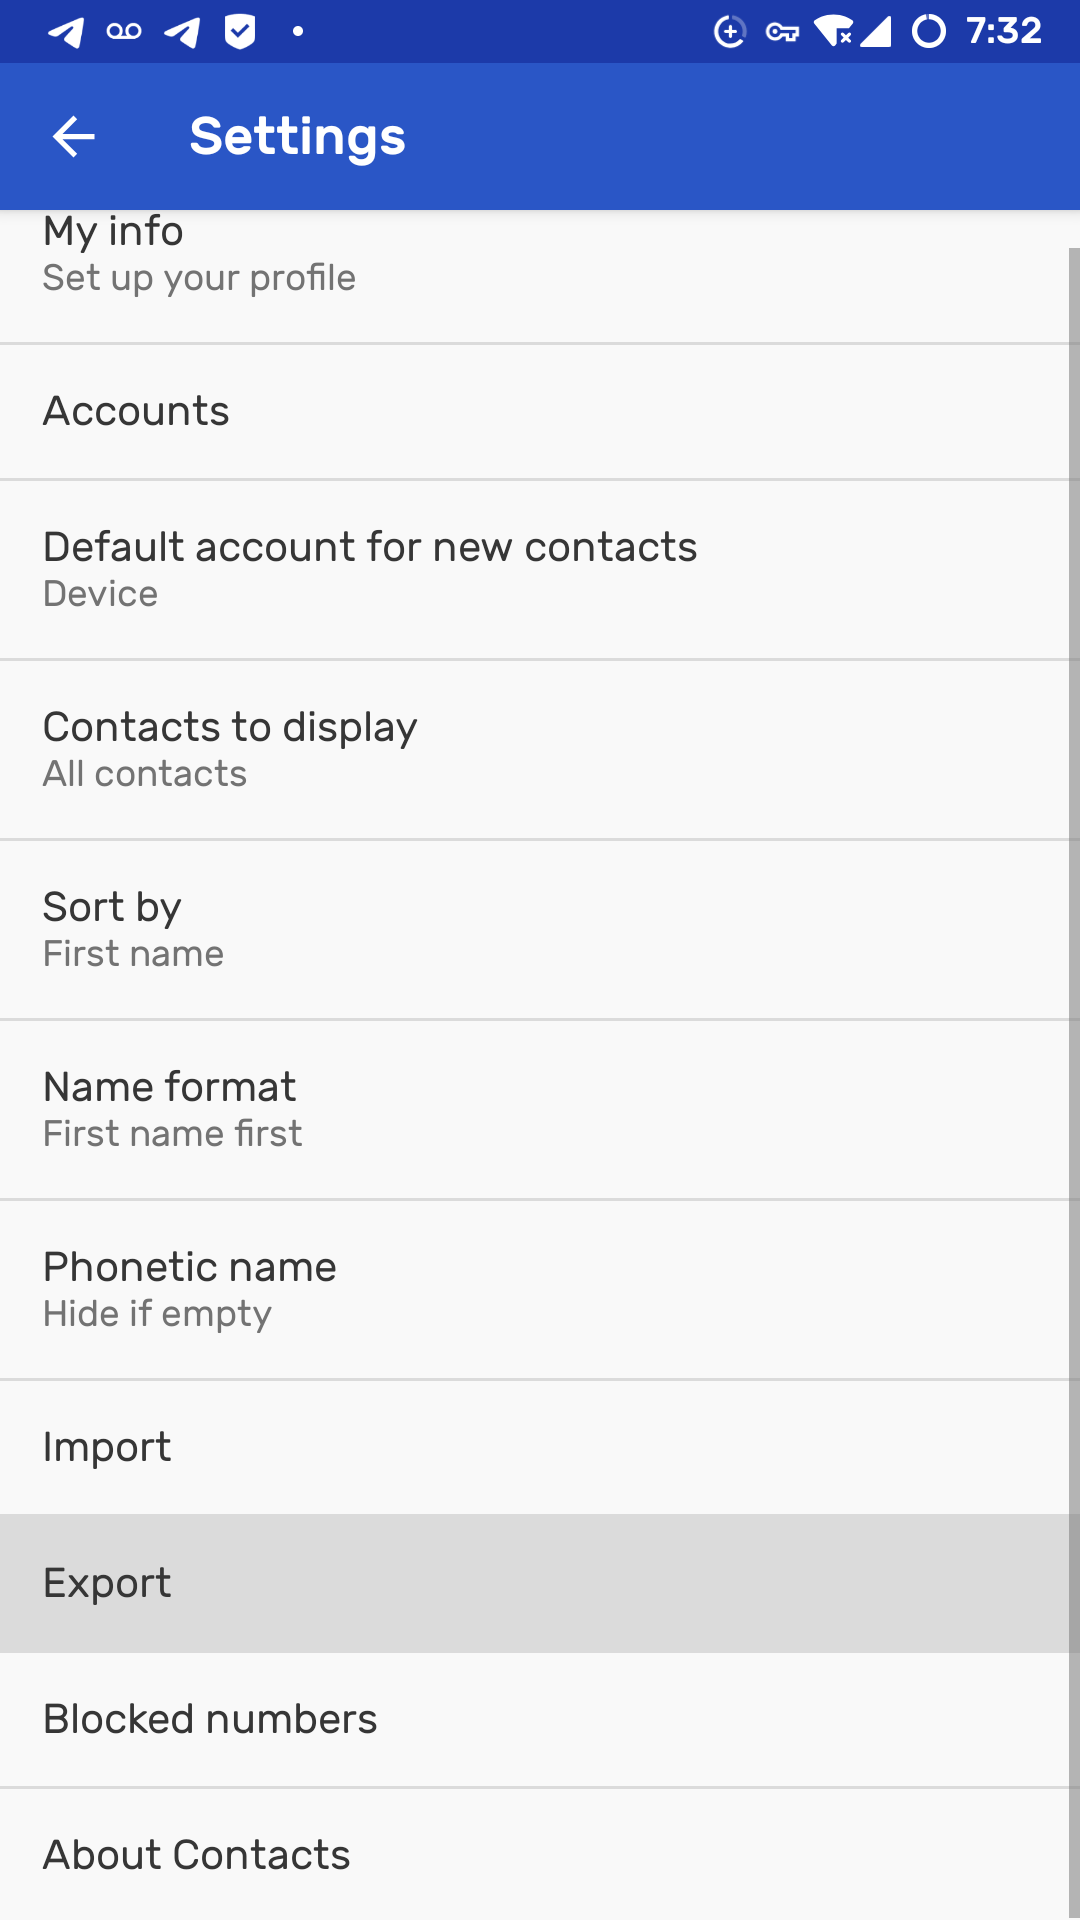This screenshot has height=1920, width=1080.
Task: Tap the back arrow in Settings header
Action: 73,137
